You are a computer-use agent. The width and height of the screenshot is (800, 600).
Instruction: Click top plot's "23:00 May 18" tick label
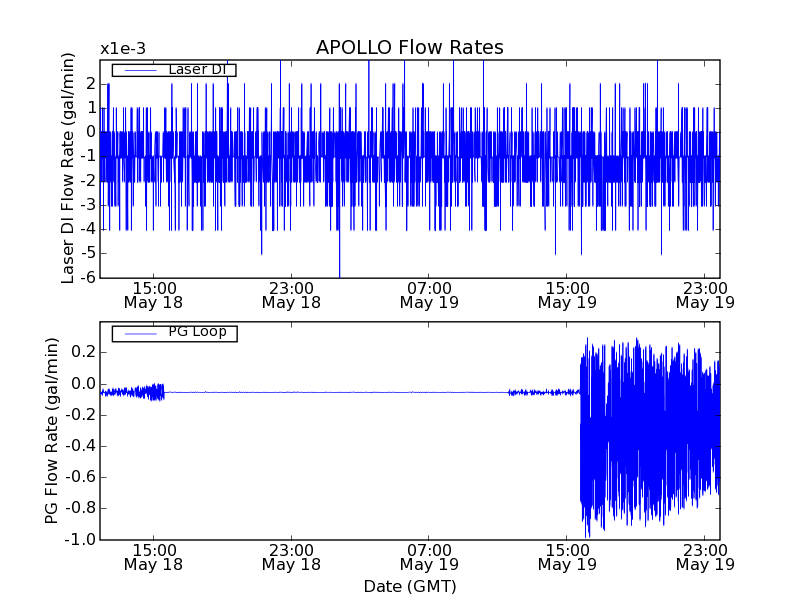tap(291, 294)
